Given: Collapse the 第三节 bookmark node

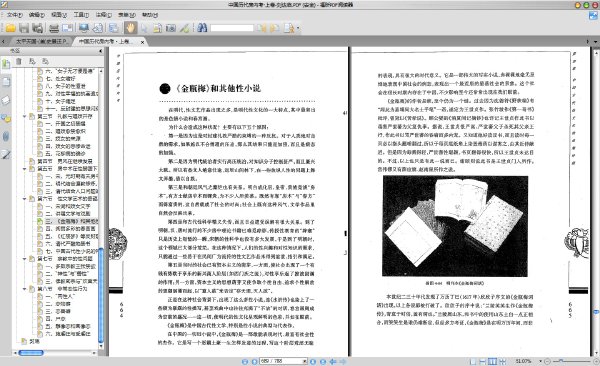Looking at the screenshot, I should click(25, 116).
